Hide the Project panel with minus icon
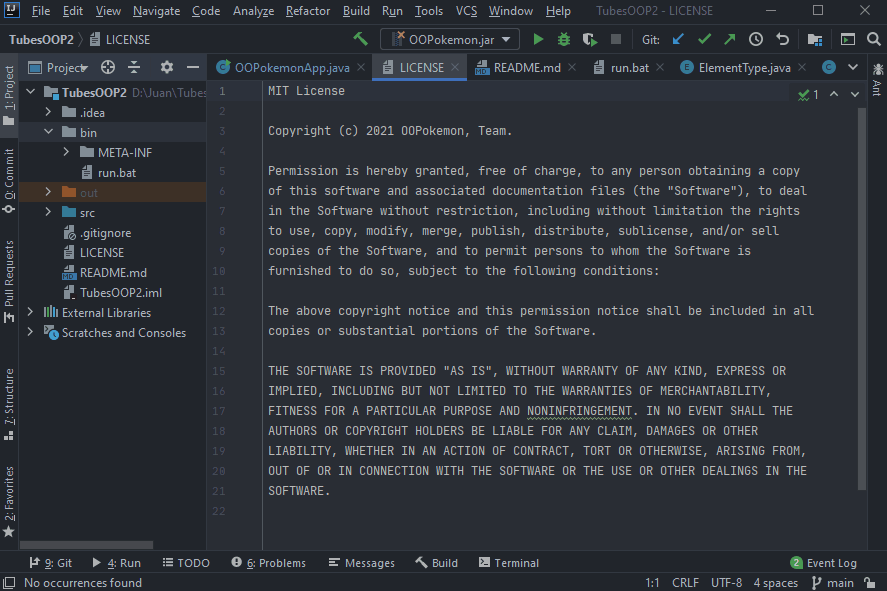The width and height of the screenshot is (887, 591). (x=193, y=67)
